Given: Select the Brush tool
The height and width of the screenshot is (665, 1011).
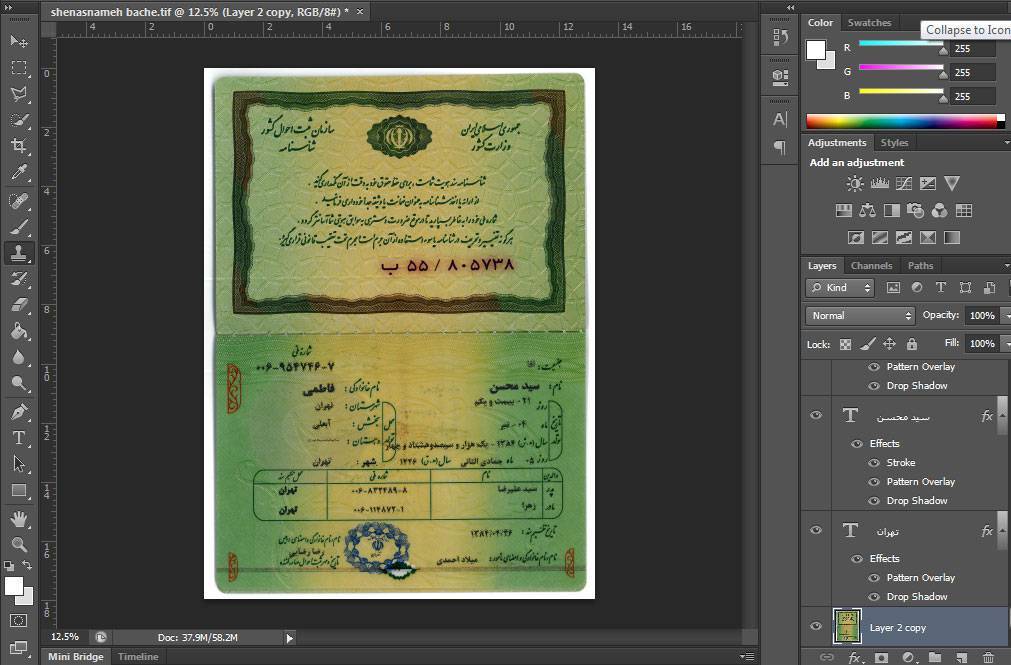Looking at the screenshot, I should tap(19, 227).
